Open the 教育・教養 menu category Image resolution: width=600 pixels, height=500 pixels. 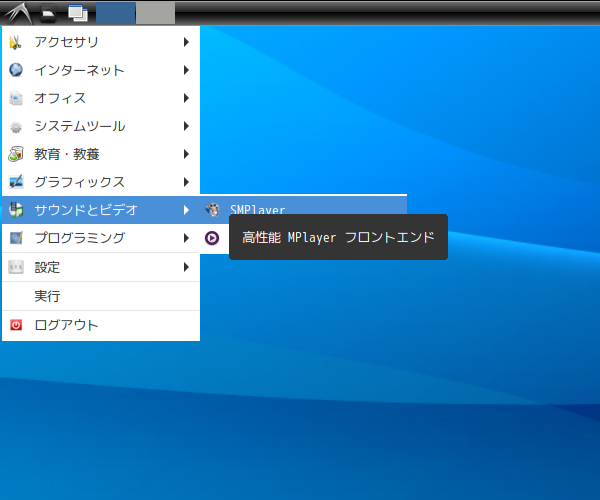[101, 154]
